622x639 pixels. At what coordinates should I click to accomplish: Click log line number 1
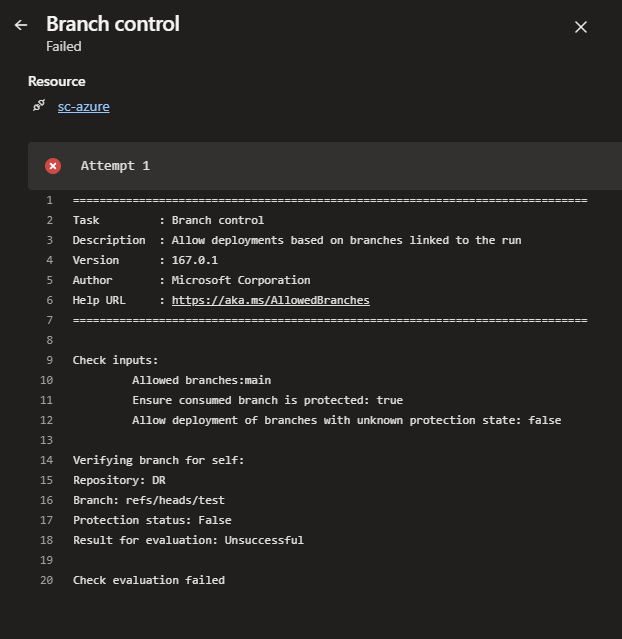[x=49, y=200]
